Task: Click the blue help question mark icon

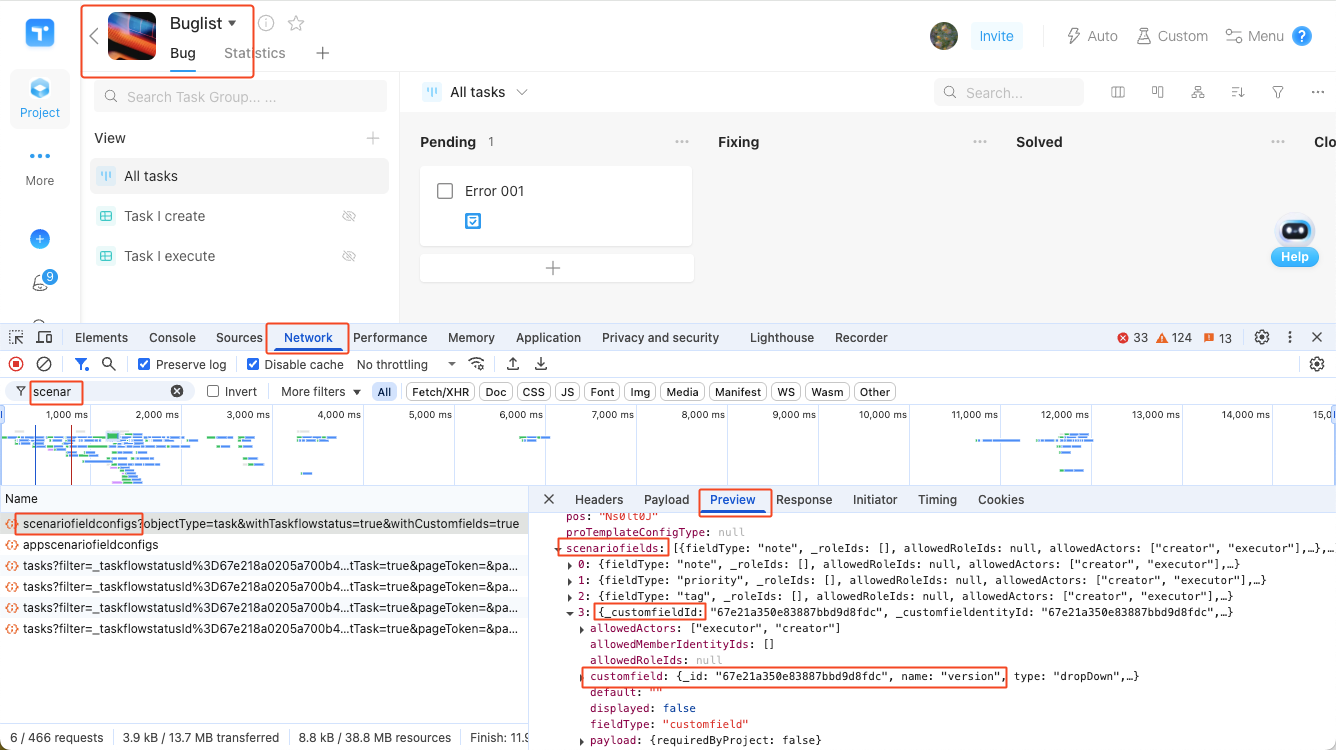Action: [1302, 36]
